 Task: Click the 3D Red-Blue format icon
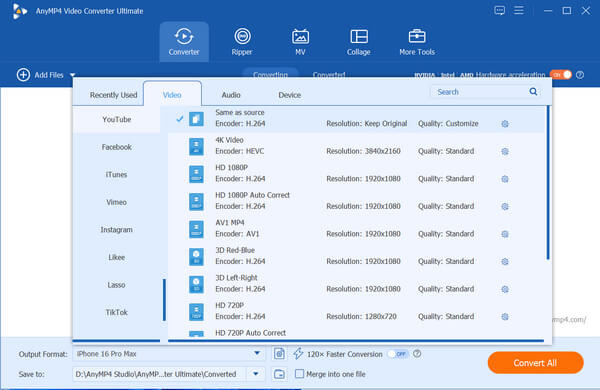pos(196,256)
